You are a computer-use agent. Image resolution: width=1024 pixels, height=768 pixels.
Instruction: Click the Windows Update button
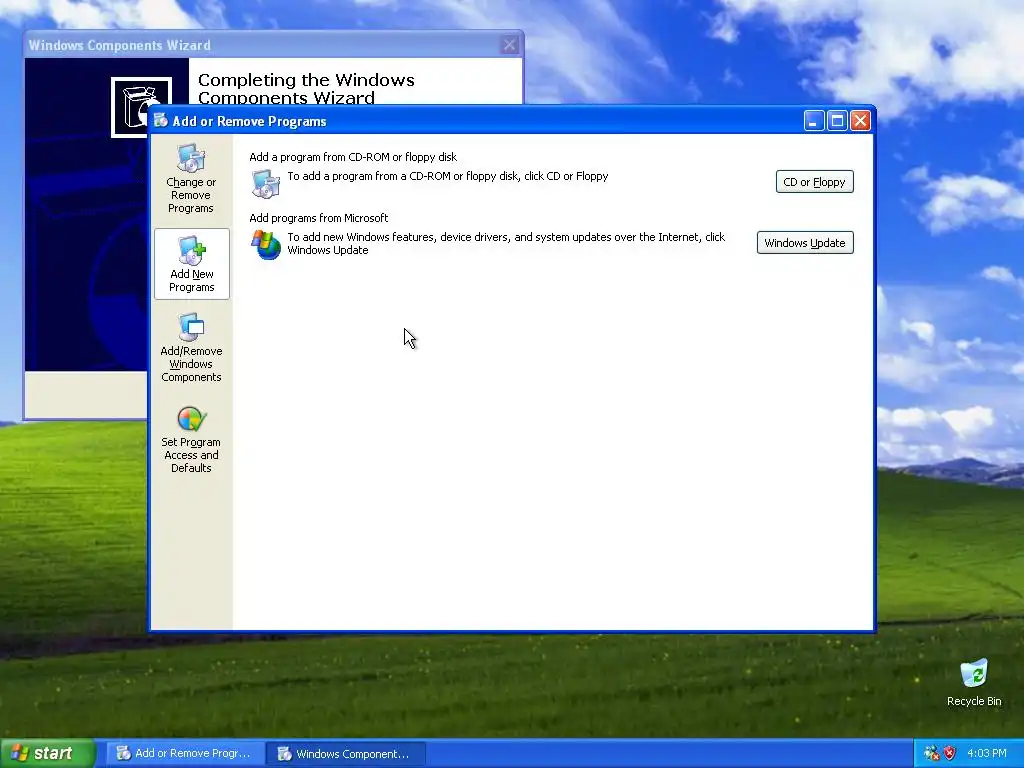(805, 243)
